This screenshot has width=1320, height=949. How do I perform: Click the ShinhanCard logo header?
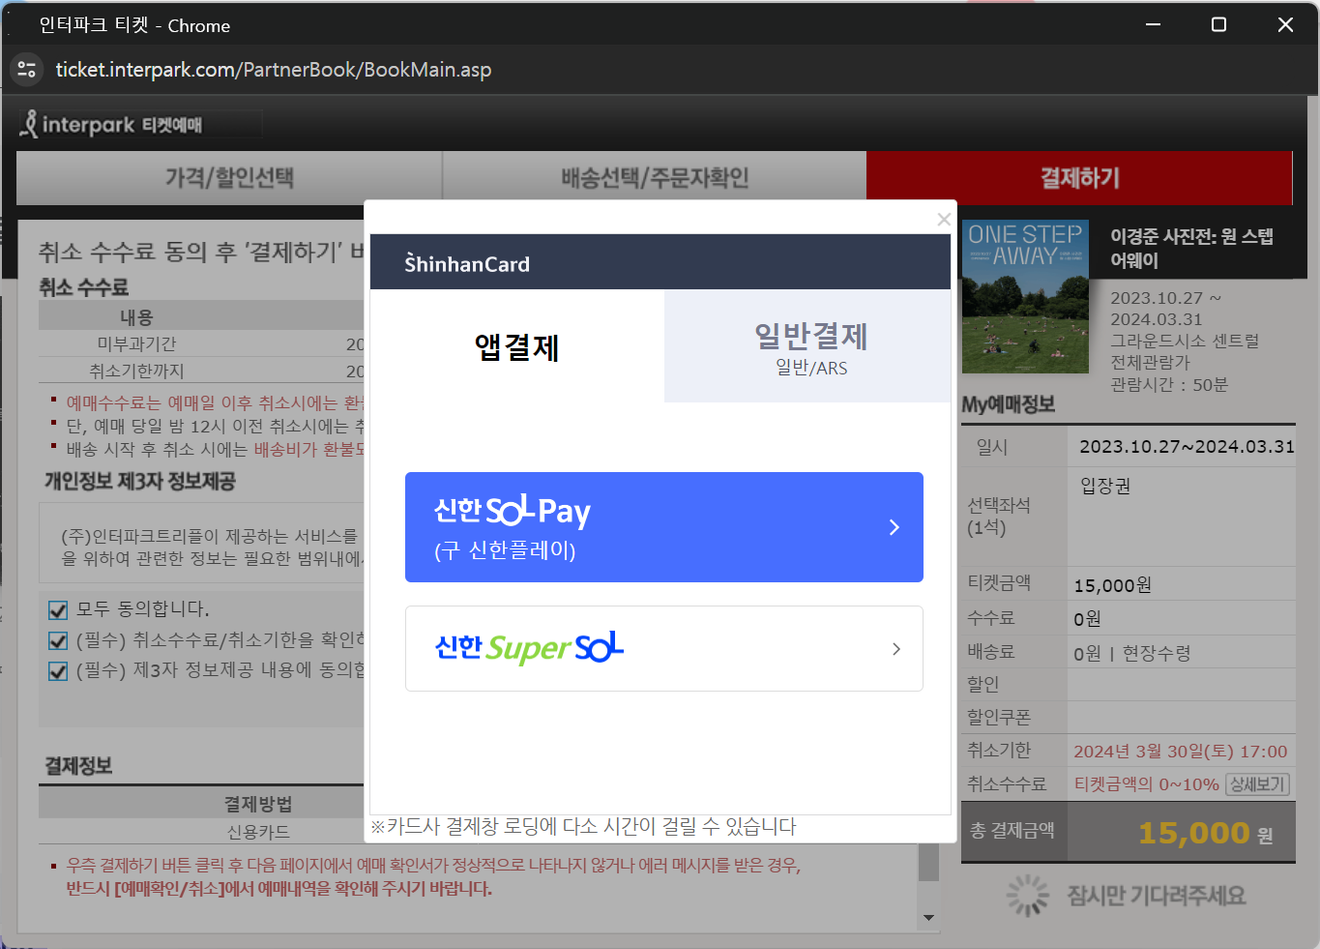[467, 263]
